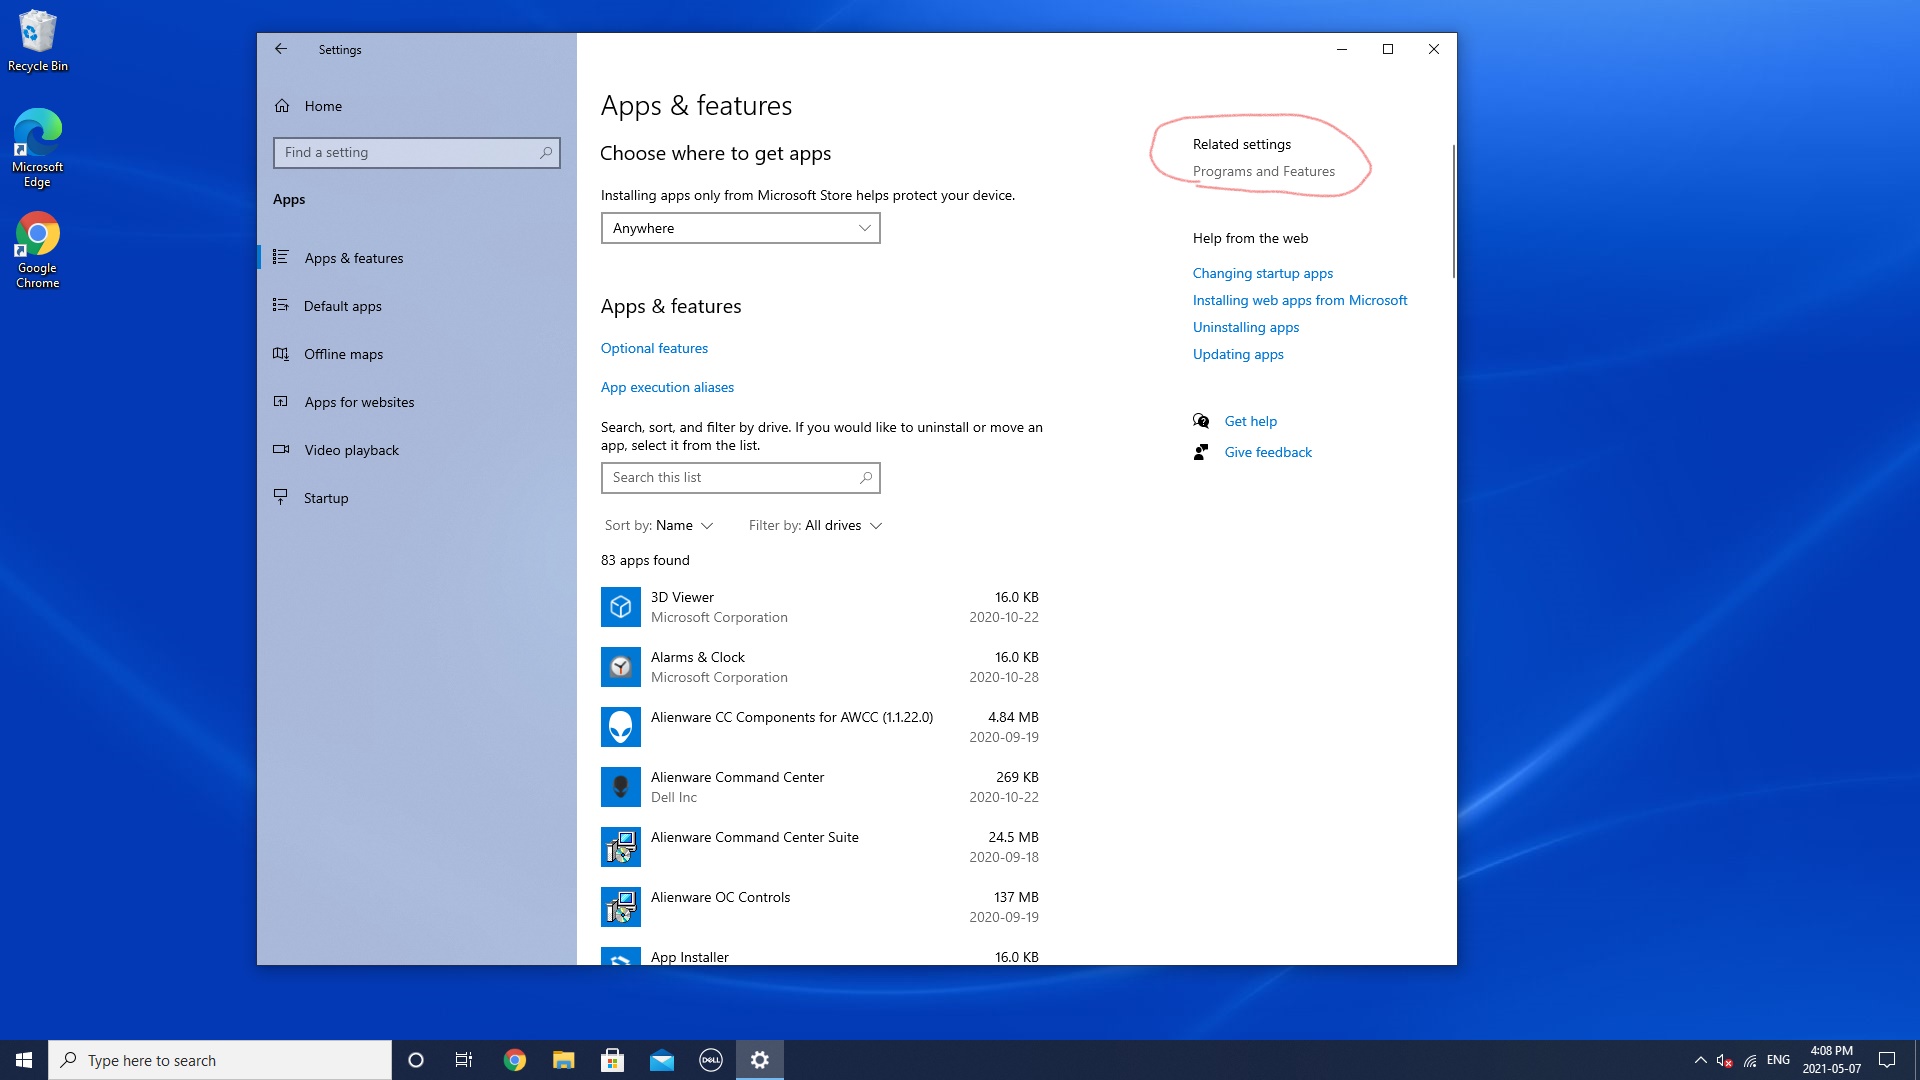The image size is (1920, 1080).
Task: Open Settings Home
Action: coord(323,106)
